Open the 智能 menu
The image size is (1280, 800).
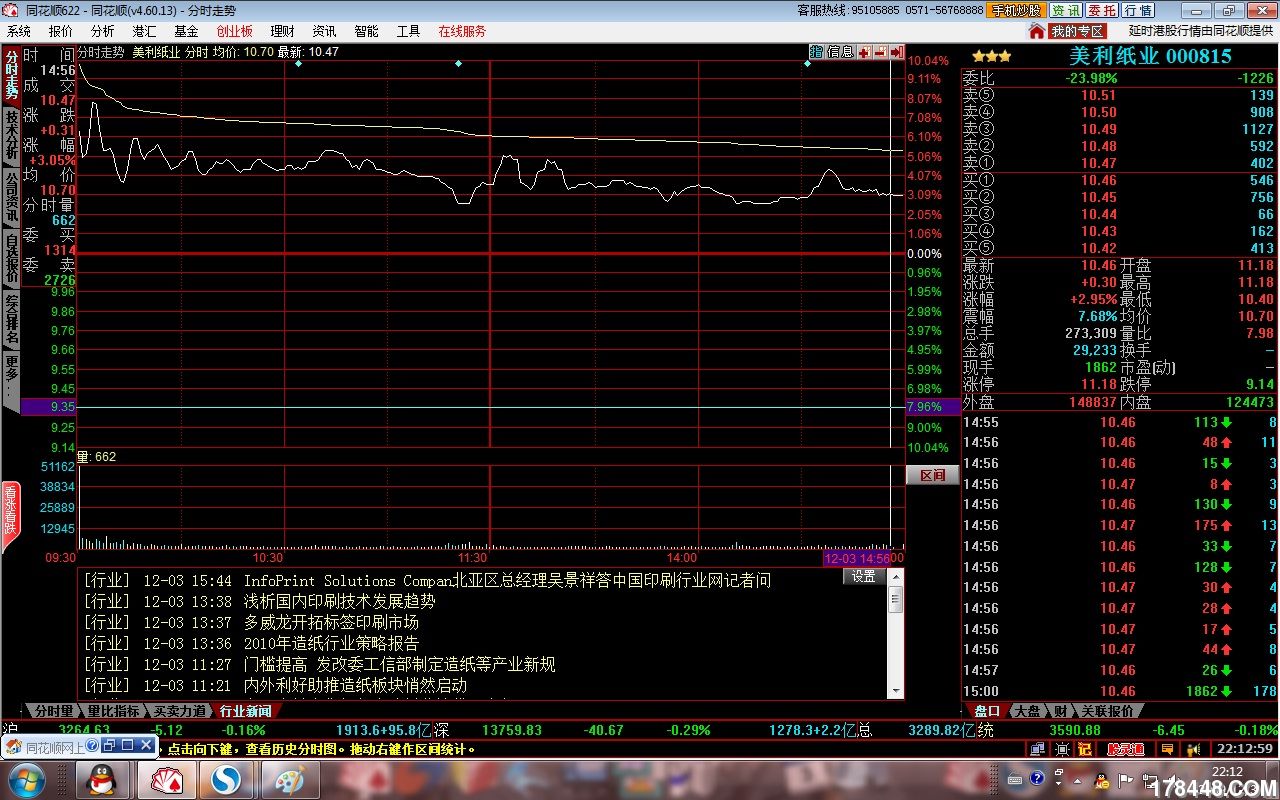[x=366, y=31]
